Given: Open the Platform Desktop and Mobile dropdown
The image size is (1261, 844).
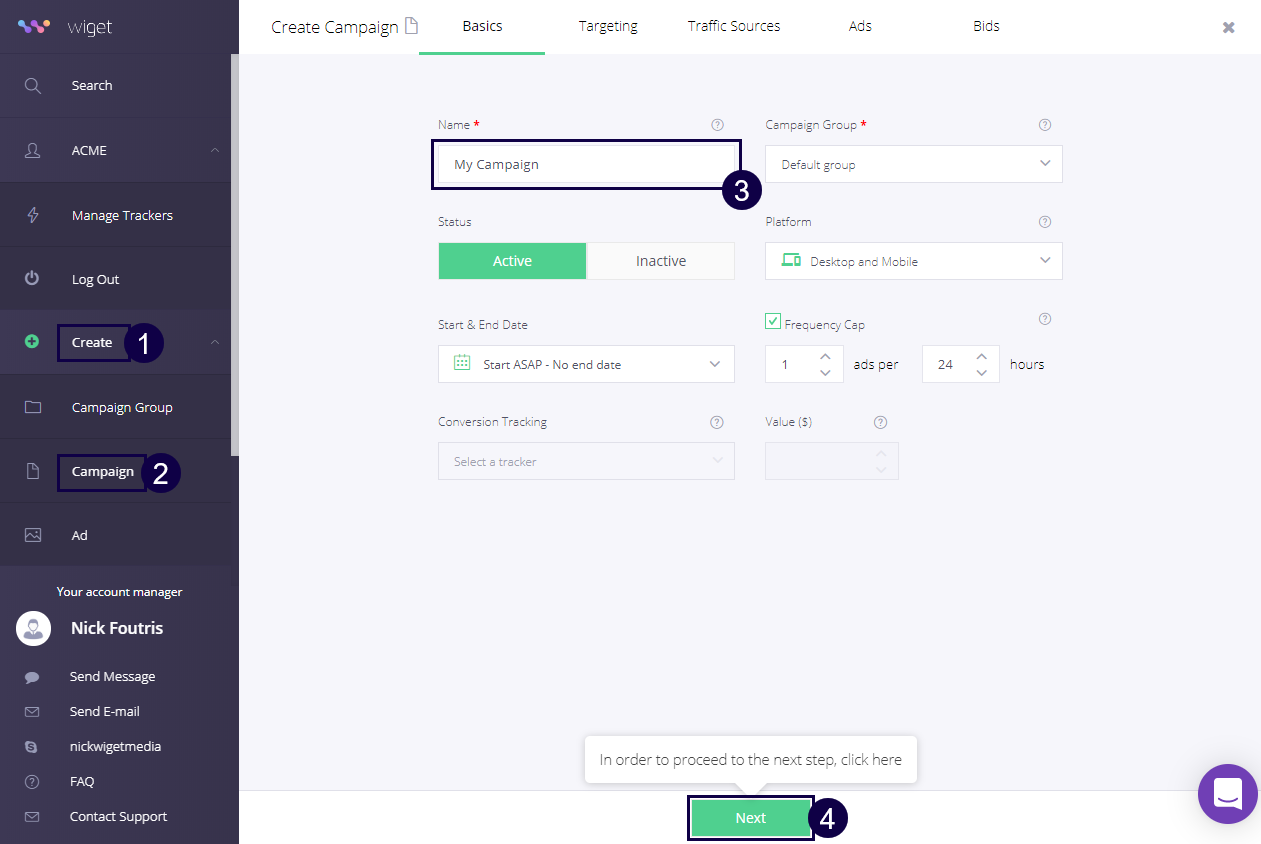Looking at the screenshot, I should (x=913, y=261).
